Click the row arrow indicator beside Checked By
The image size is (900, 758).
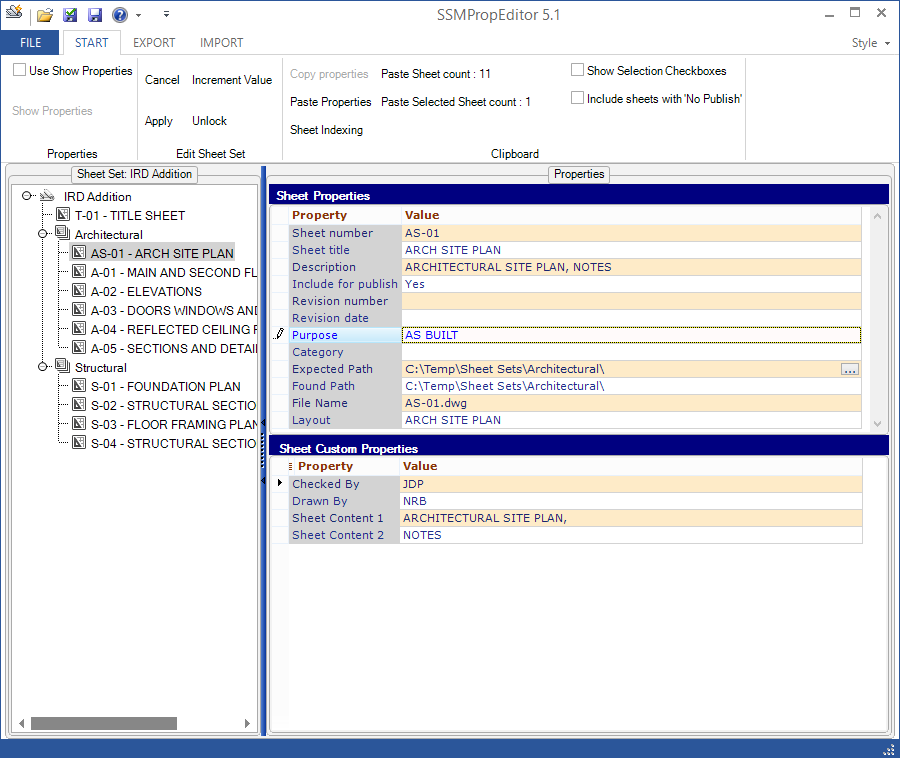(x=280, y=483)
